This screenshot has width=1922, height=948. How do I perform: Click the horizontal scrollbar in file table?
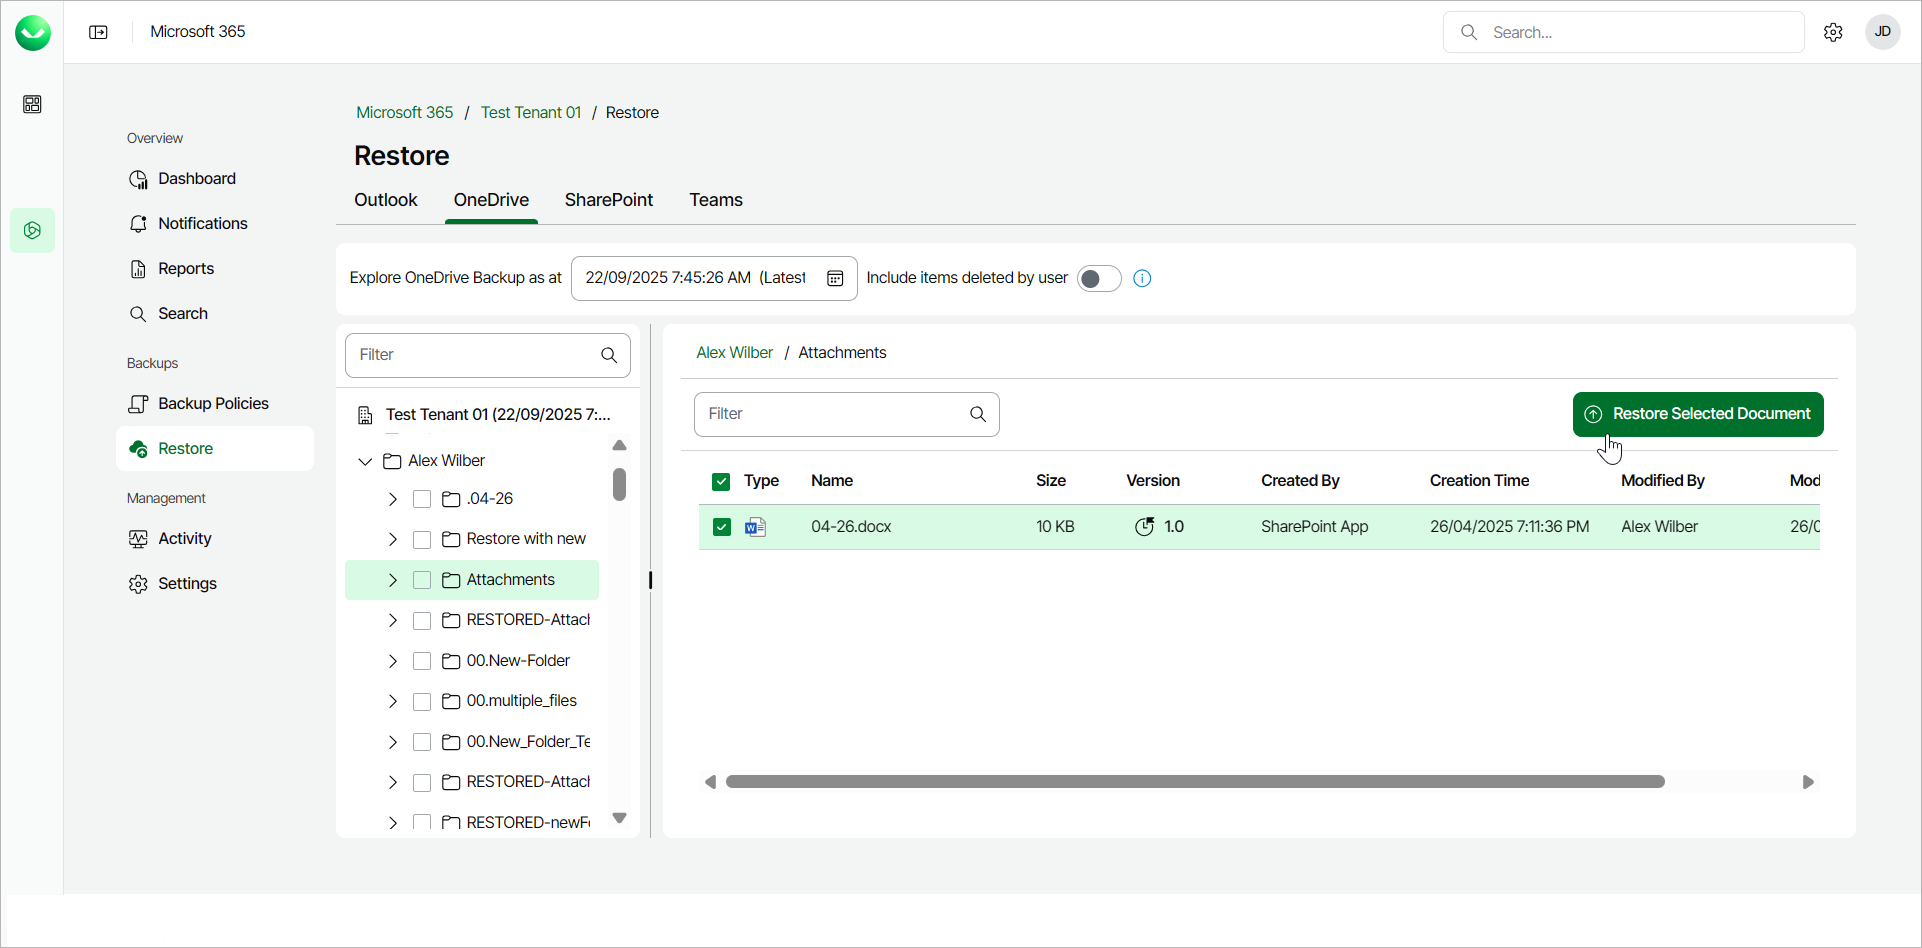click(x=1194, y=782)
